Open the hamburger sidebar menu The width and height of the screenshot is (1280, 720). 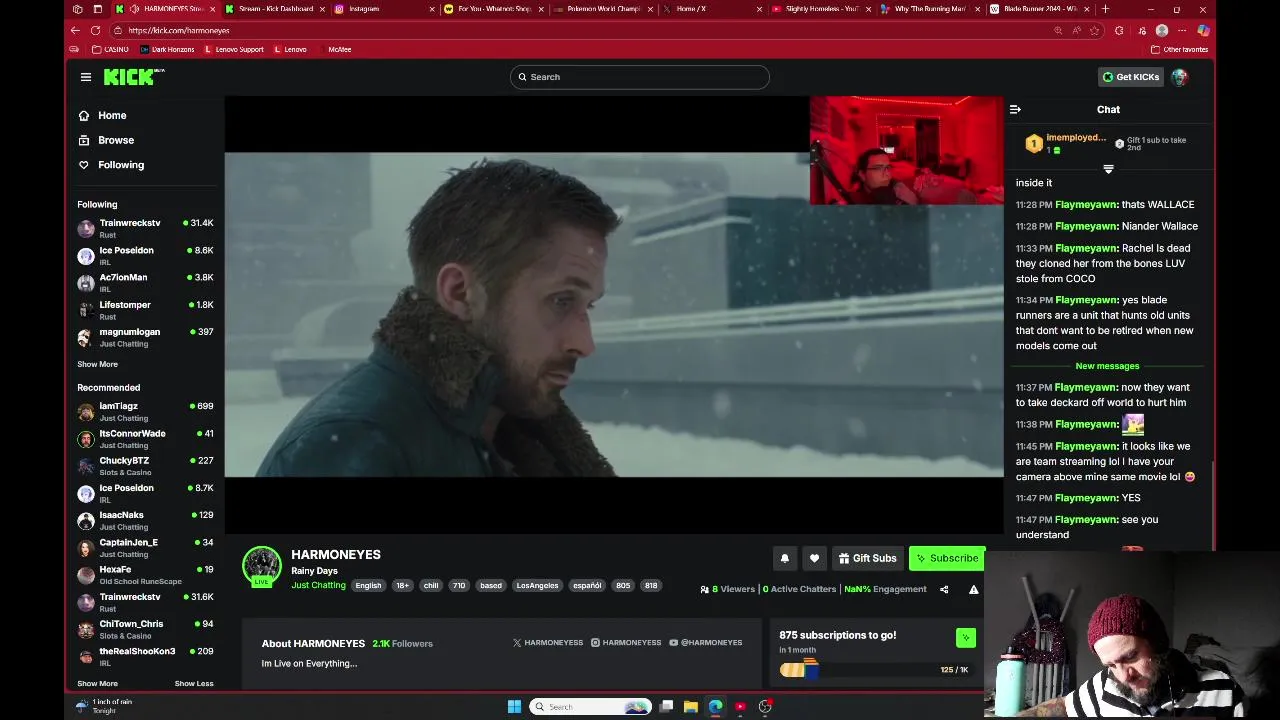(x=86, y=77)
